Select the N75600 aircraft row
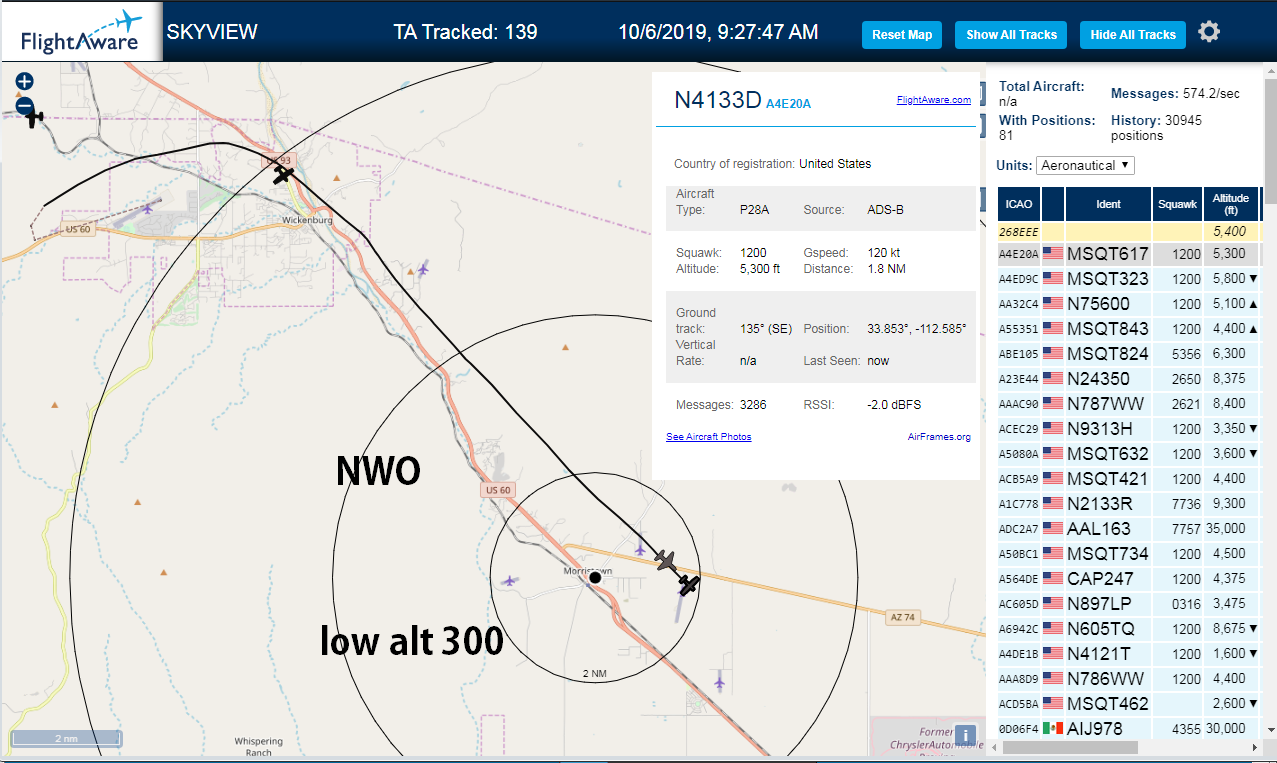The image size is (1277, 763). click(x=1128, y=304)
